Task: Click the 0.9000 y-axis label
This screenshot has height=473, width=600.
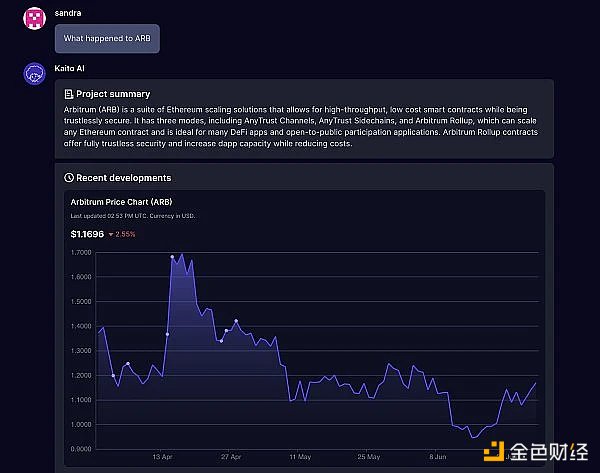Action: (81, 449)
